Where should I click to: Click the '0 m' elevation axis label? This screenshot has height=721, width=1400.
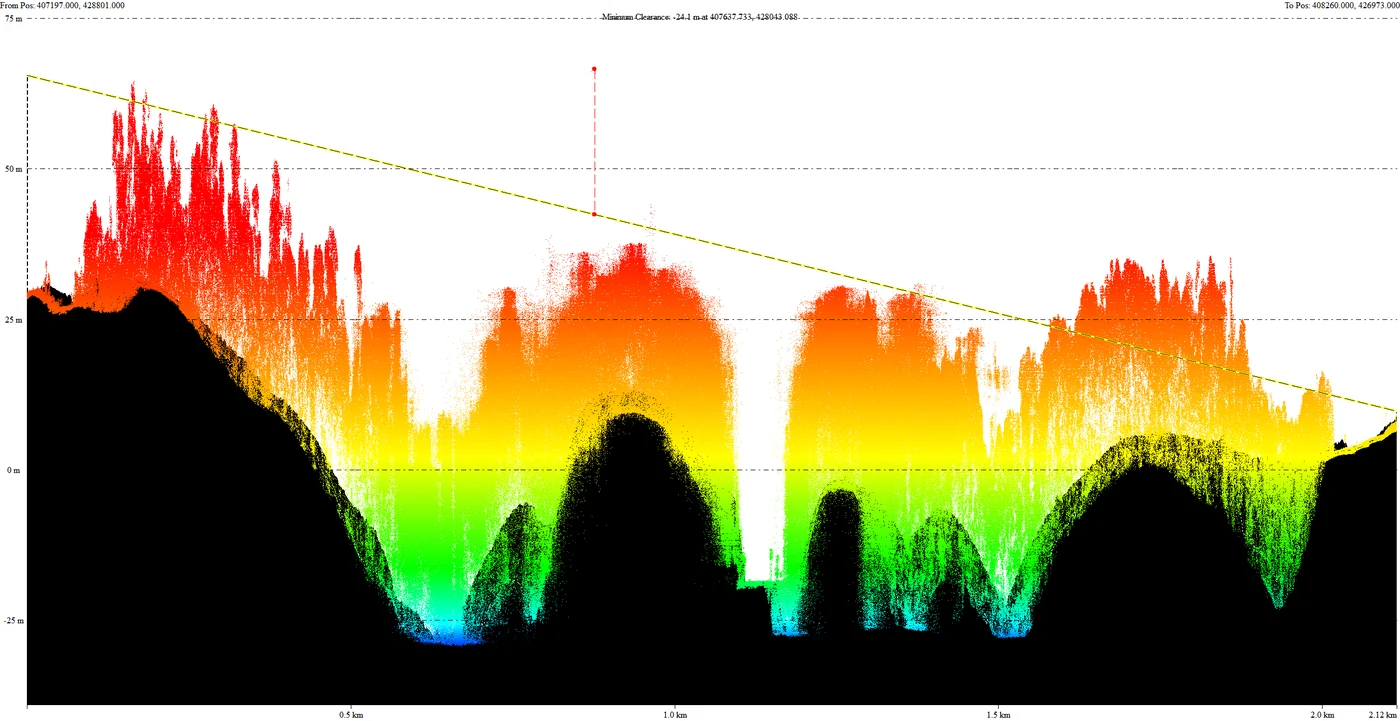point(14,470)
